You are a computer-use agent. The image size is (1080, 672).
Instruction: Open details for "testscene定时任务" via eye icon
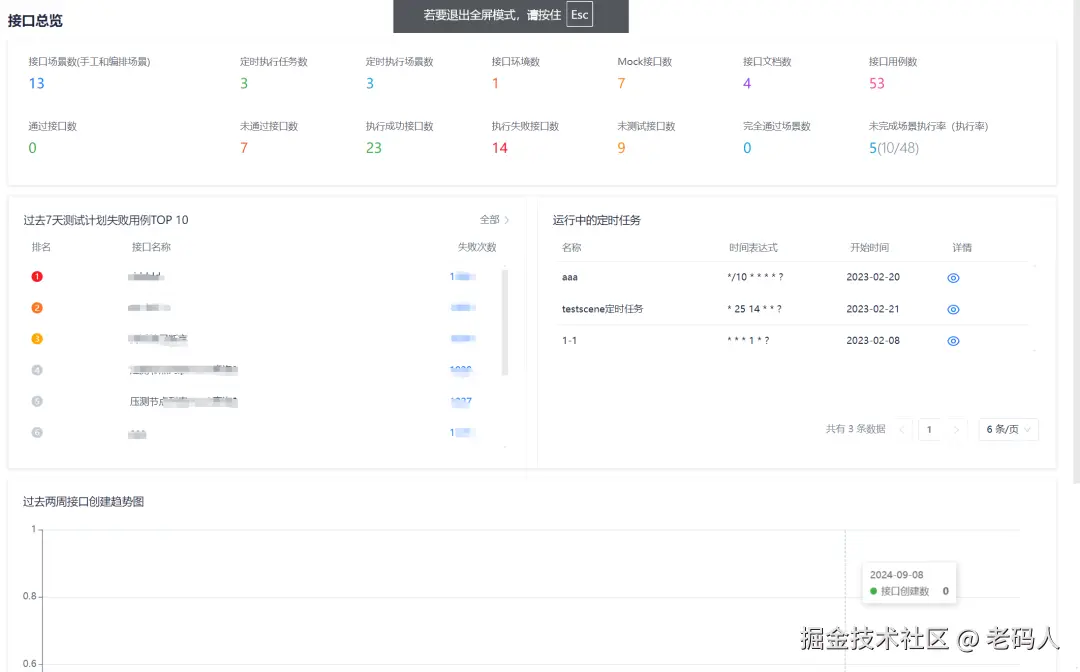tap(952, 309)
